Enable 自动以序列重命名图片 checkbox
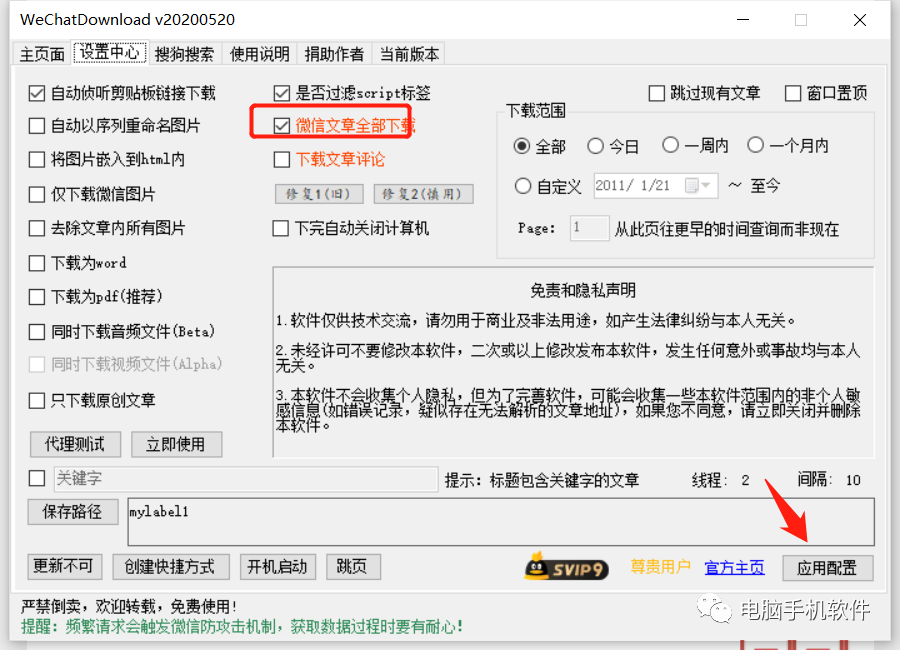The image size is (900, 650). (37, 126)
